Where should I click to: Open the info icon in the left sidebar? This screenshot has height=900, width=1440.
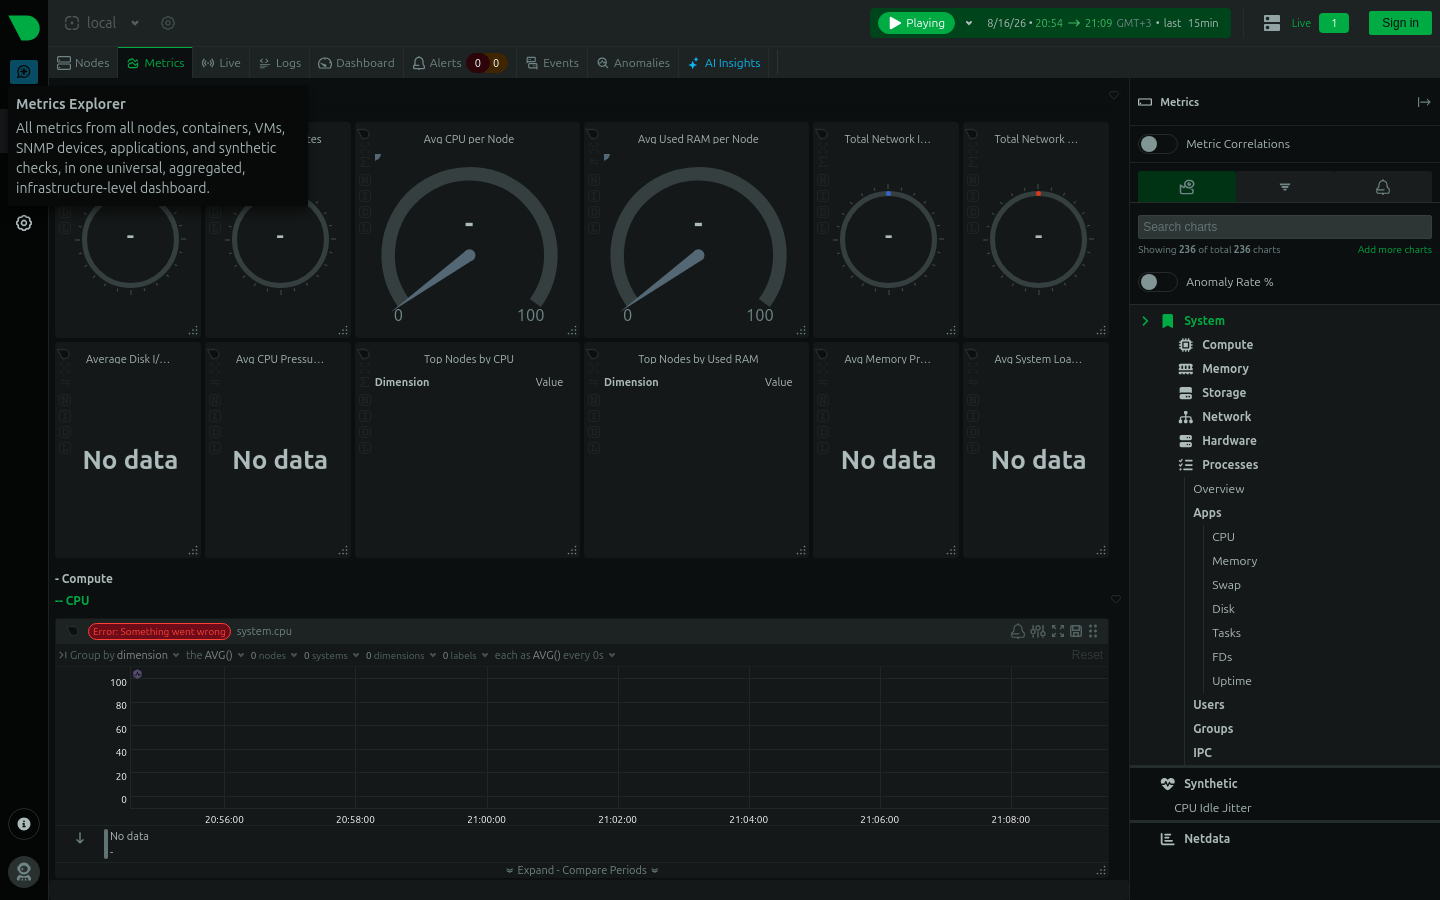click(x=24, y=824)
